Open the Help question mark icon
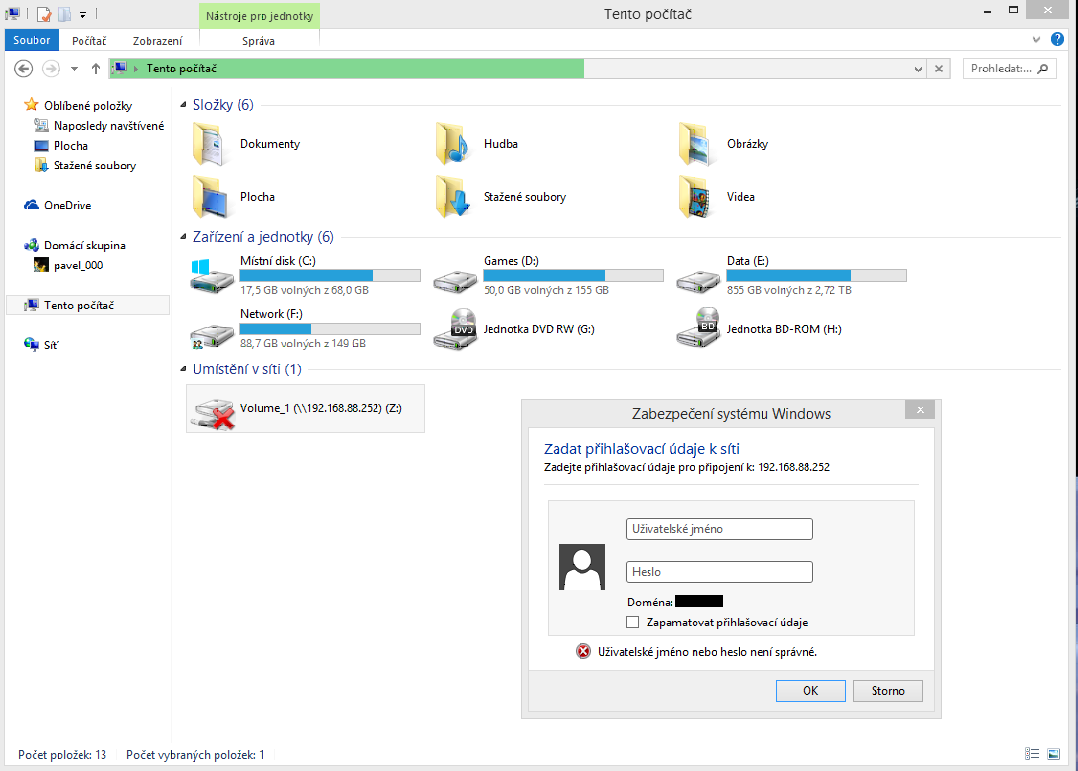Screen dimensions: 1078x771 (x=1057, y=39)
